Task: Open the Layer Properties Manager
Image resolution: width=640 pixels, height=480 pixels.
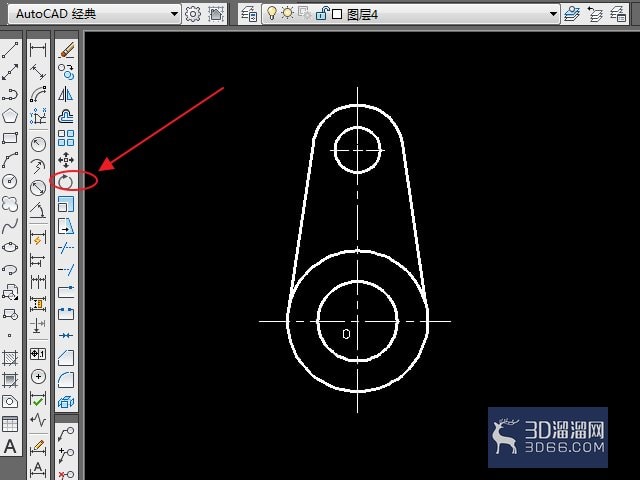Action: pyautogui.click(x=249, y=14)
